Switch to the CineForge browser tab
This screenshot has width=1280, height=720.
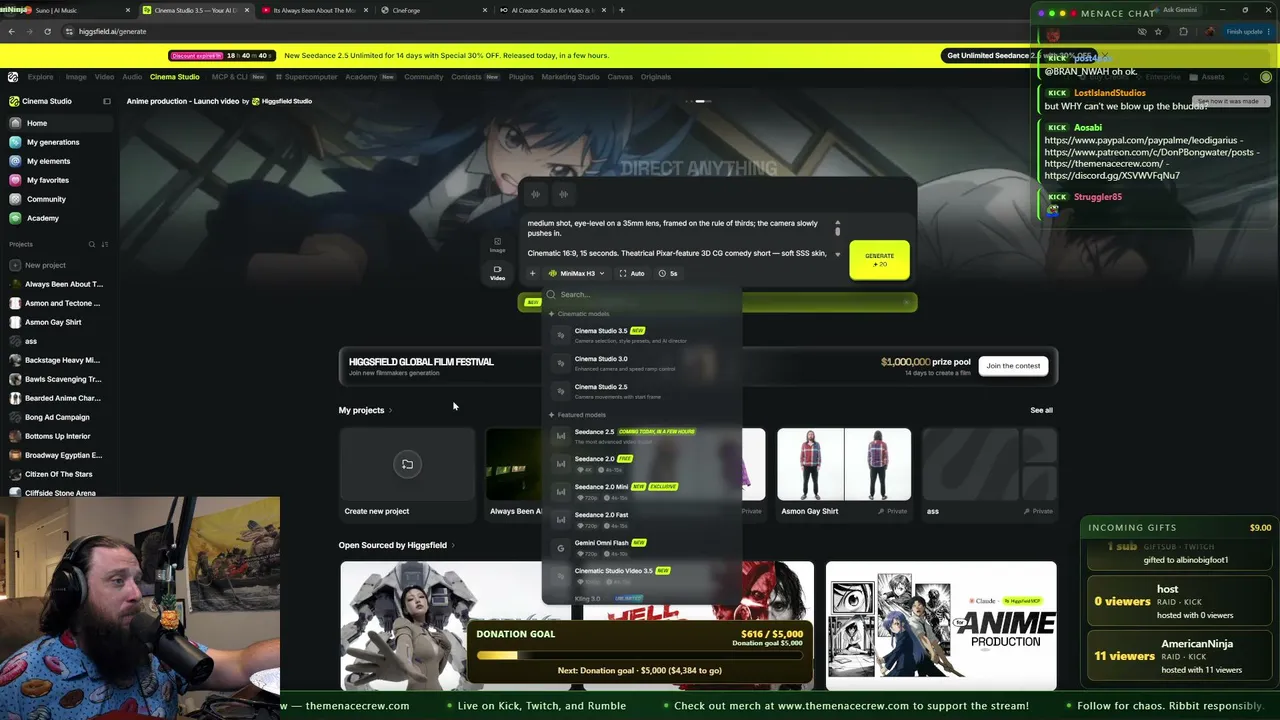pyautogui.click(x=433, y=10)
